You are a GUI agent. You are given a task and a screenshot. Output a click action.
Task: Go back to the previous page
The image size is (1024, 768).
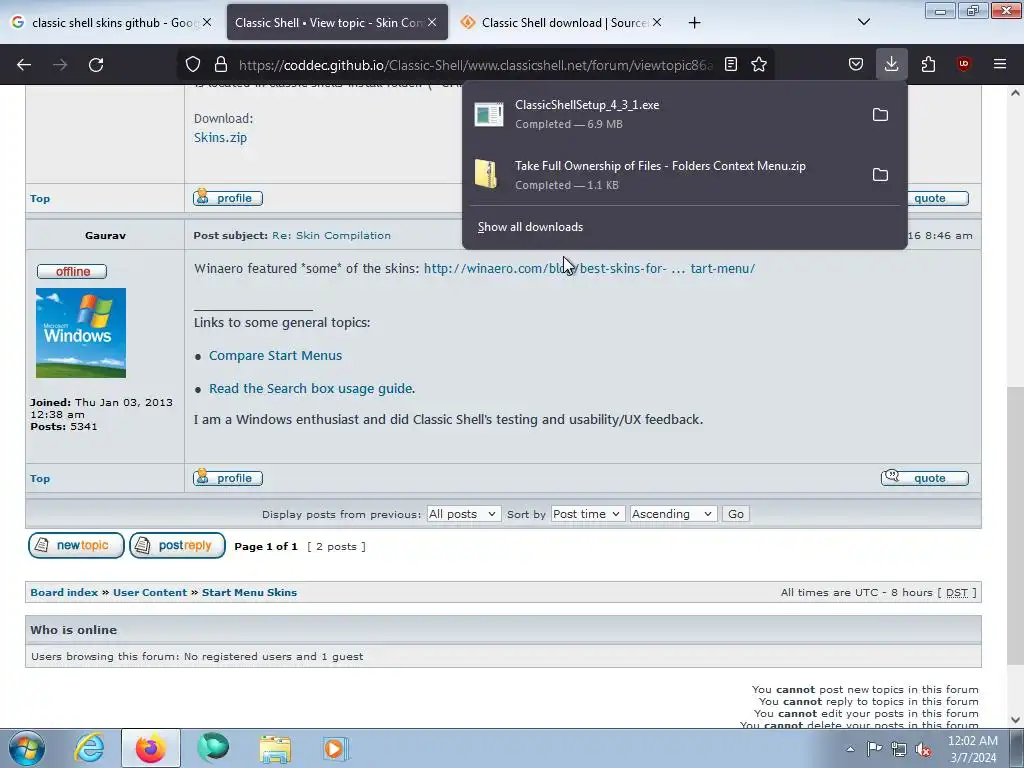coord(24,65)
